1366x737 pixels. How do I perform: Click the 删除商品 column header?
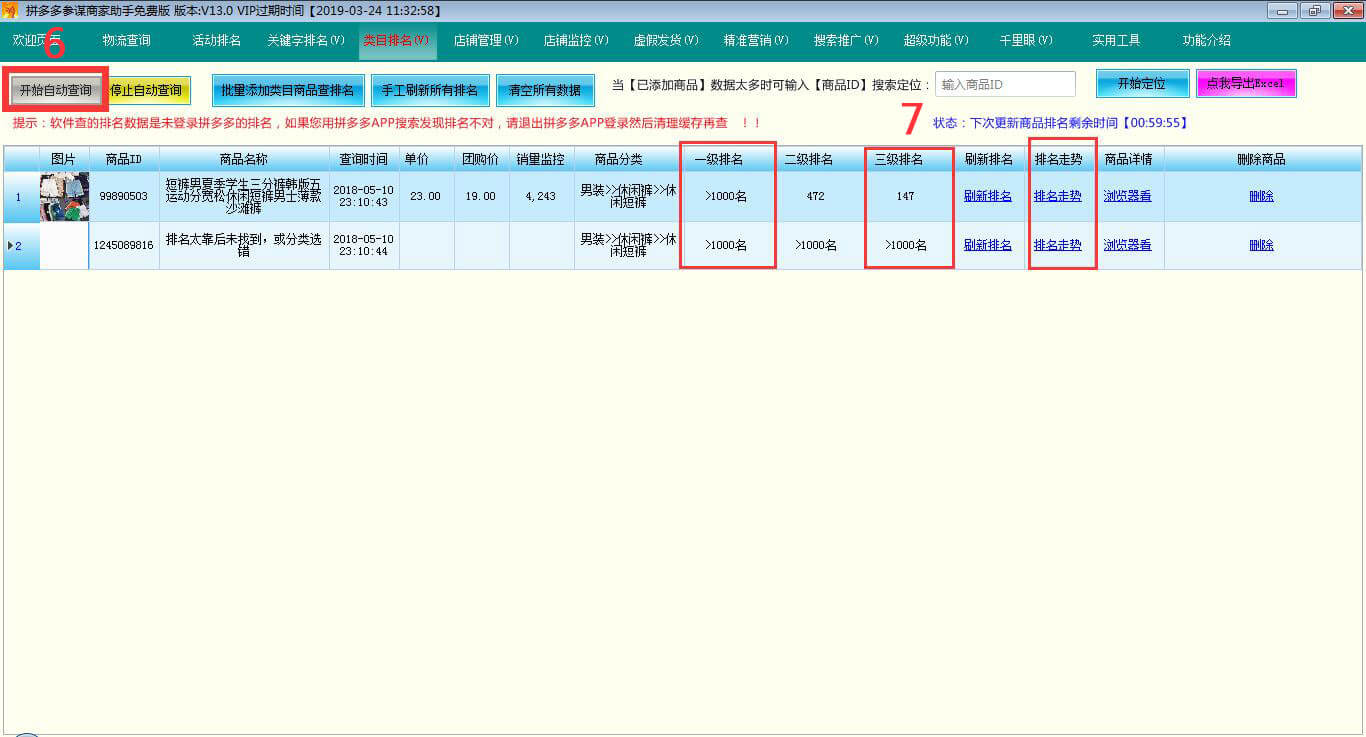pyautogui.click(x=1262, y=159)
